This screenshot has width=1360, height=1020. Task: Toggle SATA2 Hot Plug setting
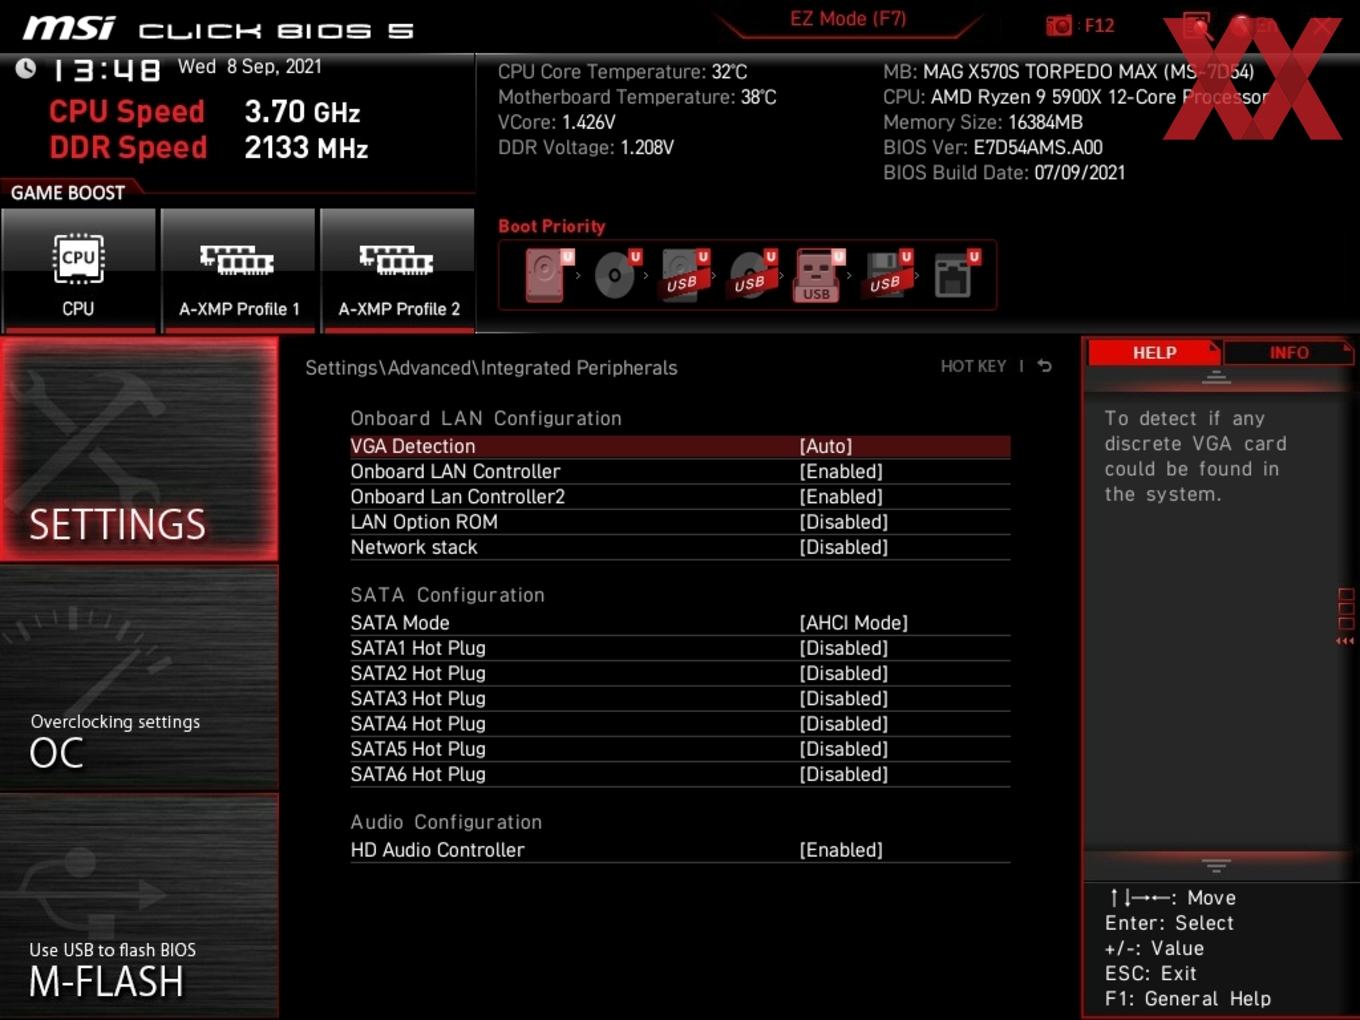click(x=680, y=673)
